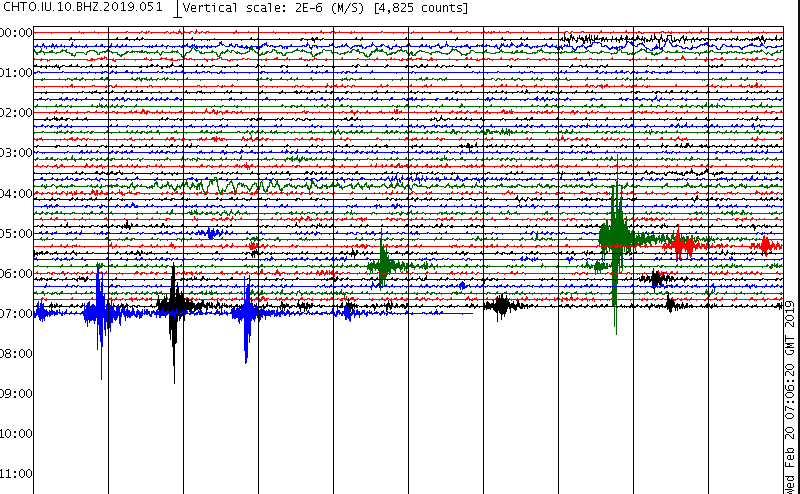The width and height of the screenshot is (800, 494).
Task: Select the 04:00 time label
Action: pyautogui.click(x=16, y=193)
